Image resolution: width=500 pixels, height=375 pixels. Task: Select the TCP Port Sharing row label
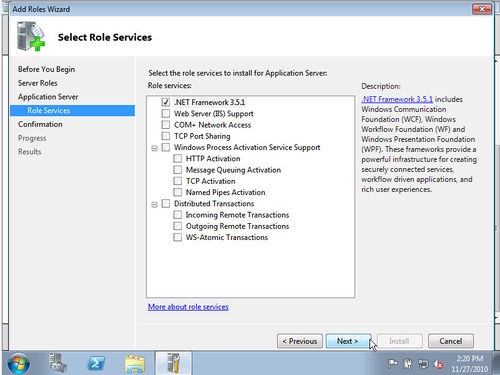tap(202, 136)
